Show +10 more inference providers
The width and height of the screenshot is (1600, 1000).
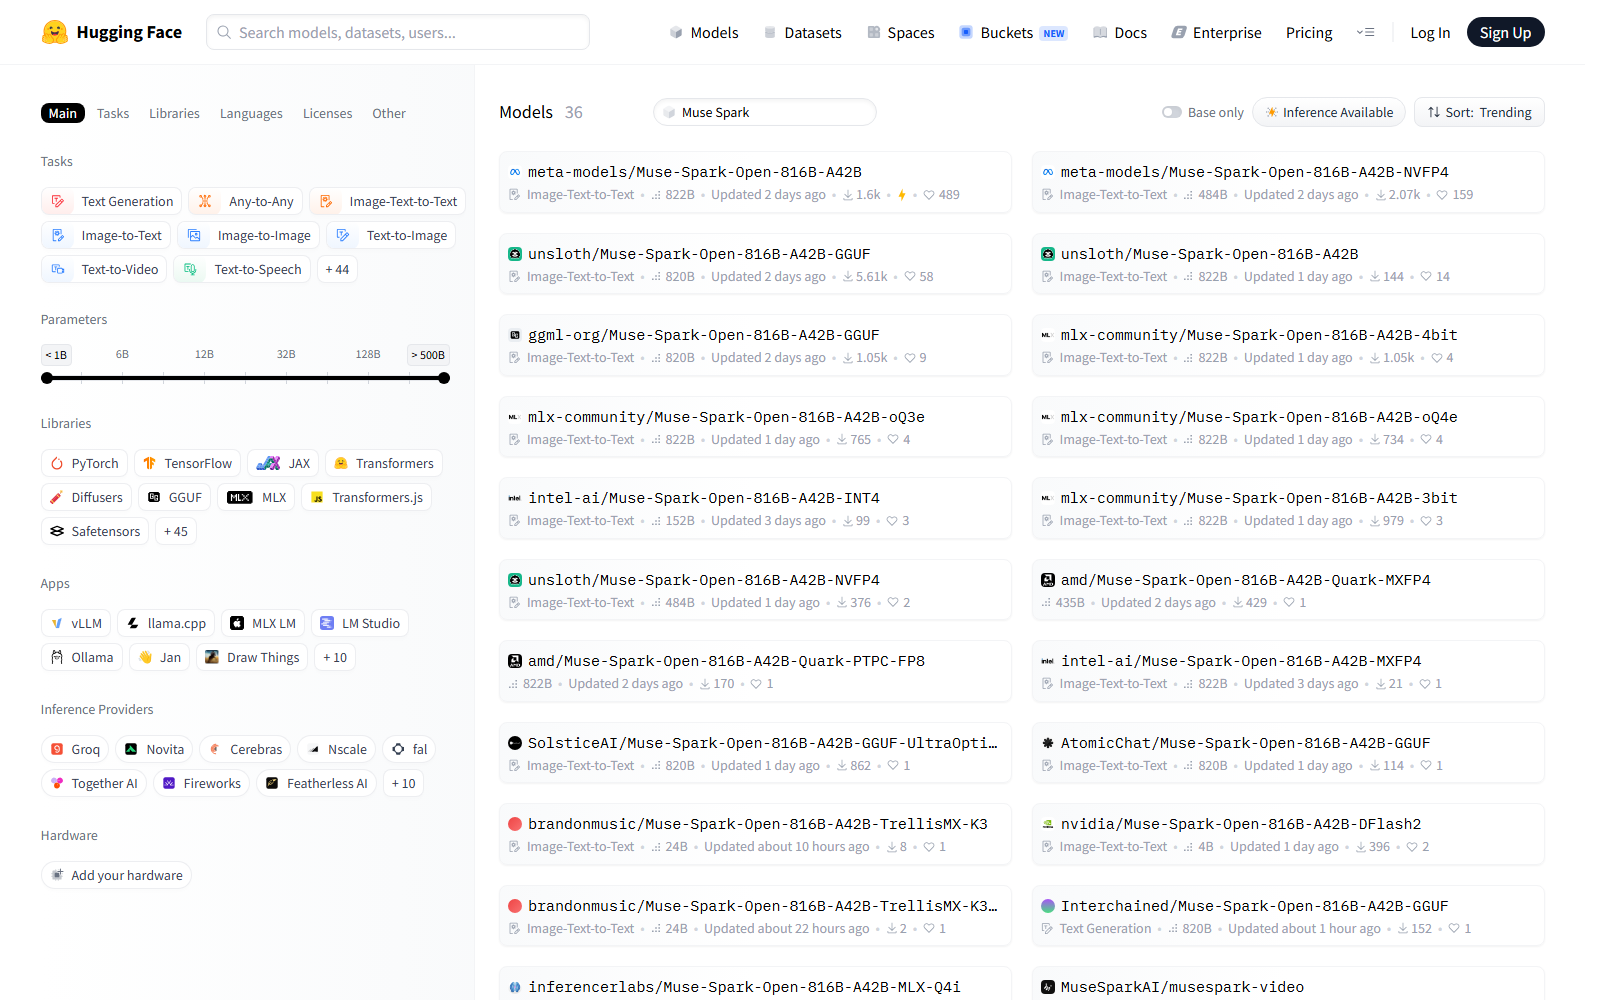click(x=403, y=783)
